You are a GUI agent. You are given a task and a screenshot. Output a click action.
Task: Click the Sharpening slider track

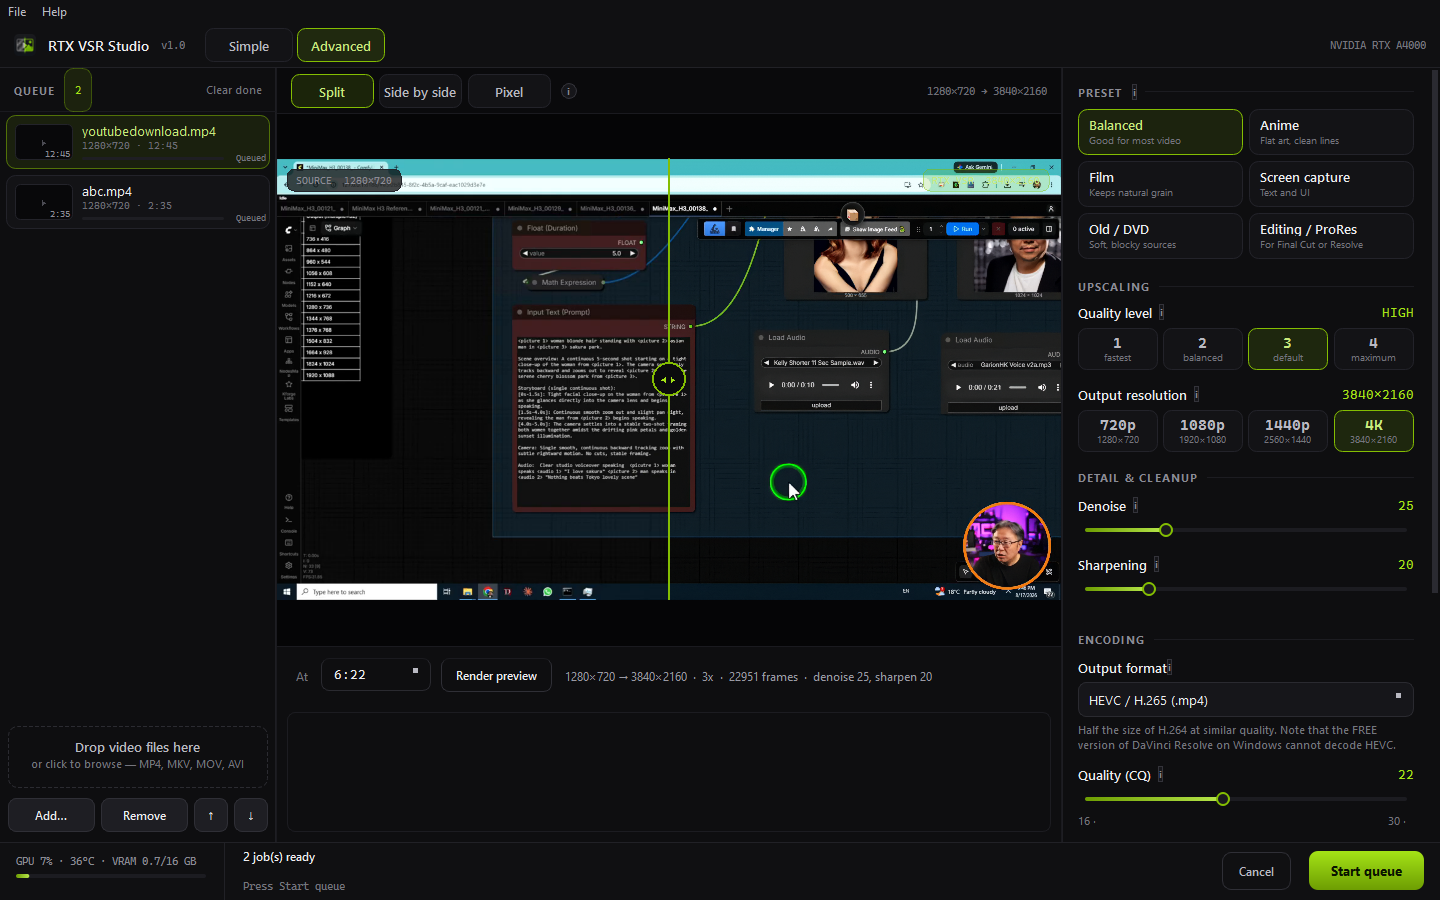tap(1245, 589)
